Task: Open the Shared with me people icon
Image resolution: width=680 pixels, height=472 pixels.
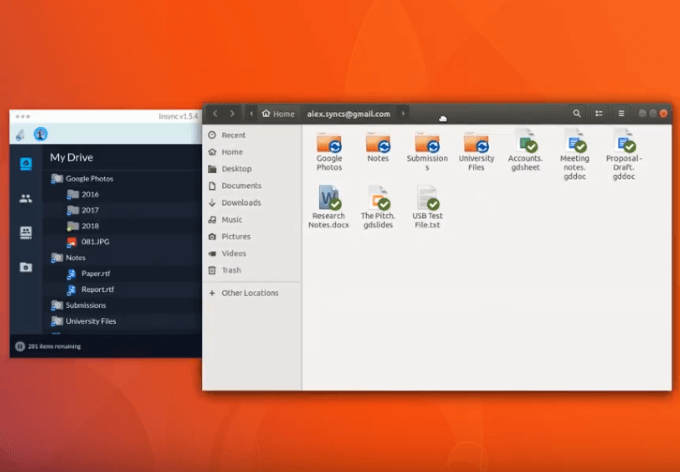Action: (26, 198)
